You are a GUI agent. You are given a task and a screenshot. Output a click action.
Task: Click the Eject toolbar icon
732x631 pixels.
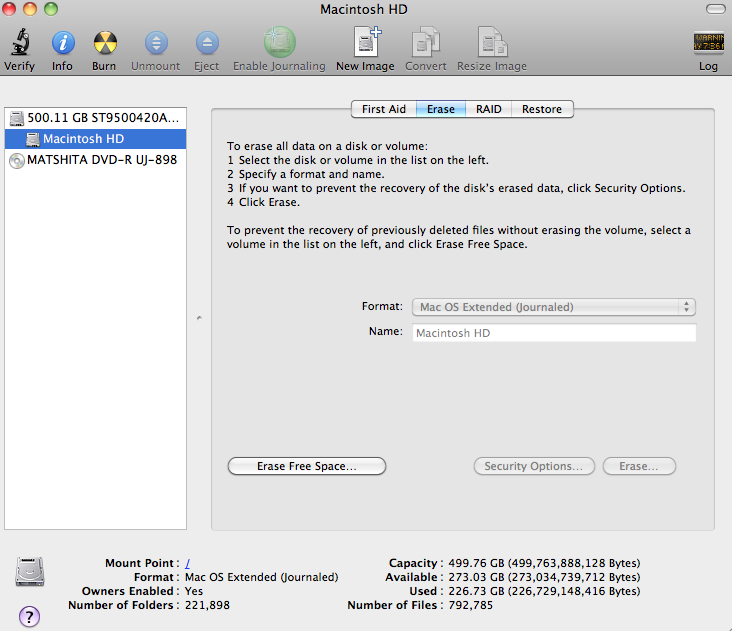point(207,43)
